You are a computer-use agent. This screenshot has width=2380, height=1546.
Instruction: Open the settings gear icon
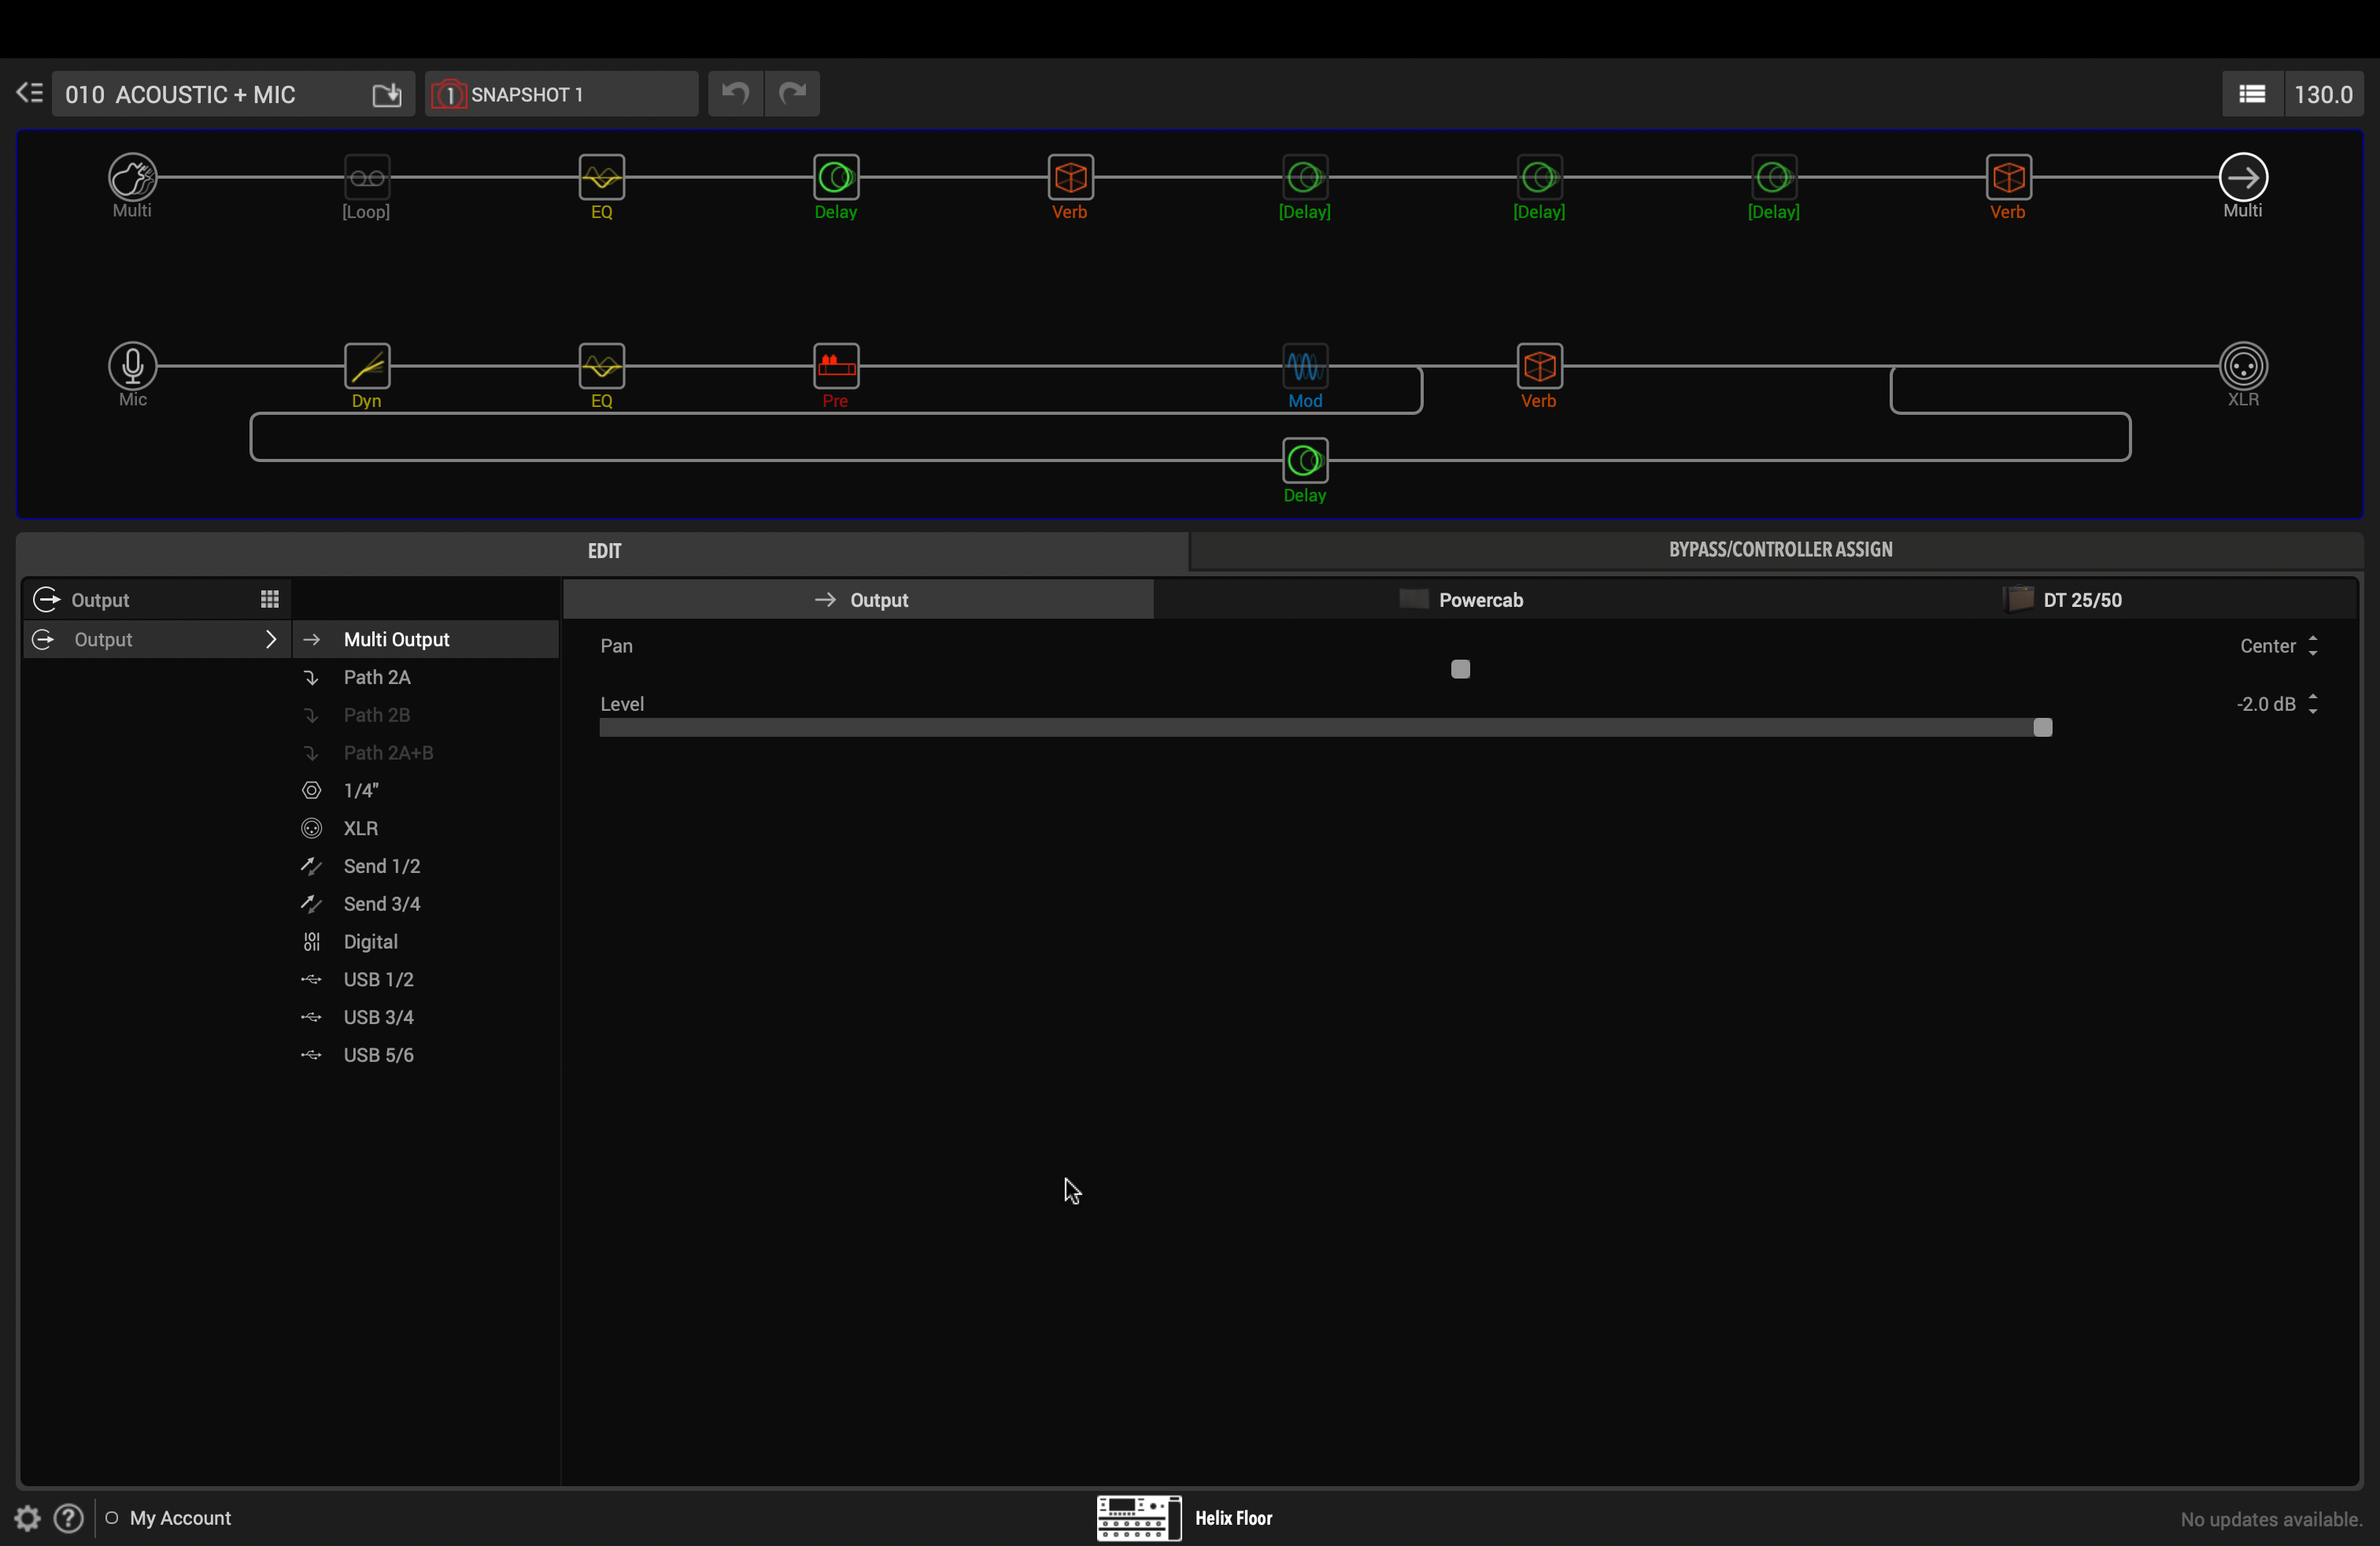(x=27, y=1518)
